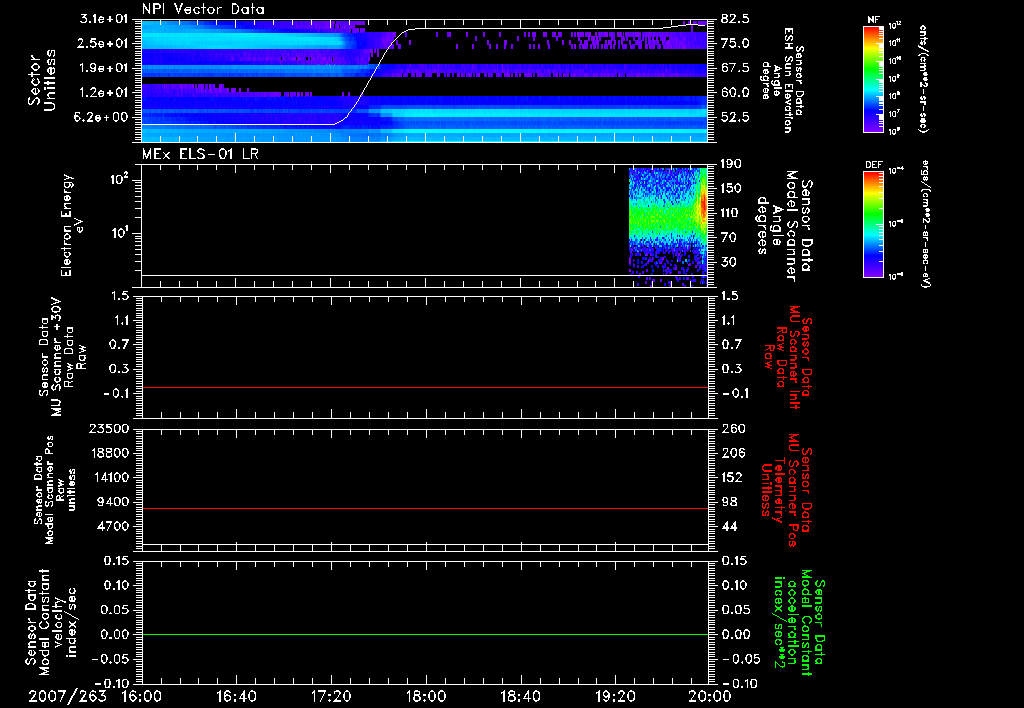
Task: Click the red line in MU Scanner +30V panel
Action: pyautogui.click(x=424, y=387)
